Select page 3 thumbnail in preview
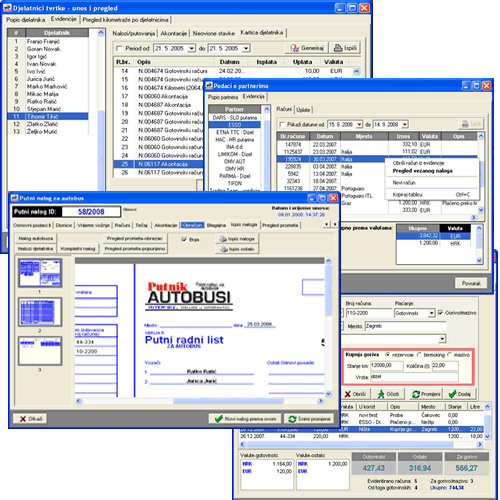This screenshot has width=500, height=500. click(40, 351)
